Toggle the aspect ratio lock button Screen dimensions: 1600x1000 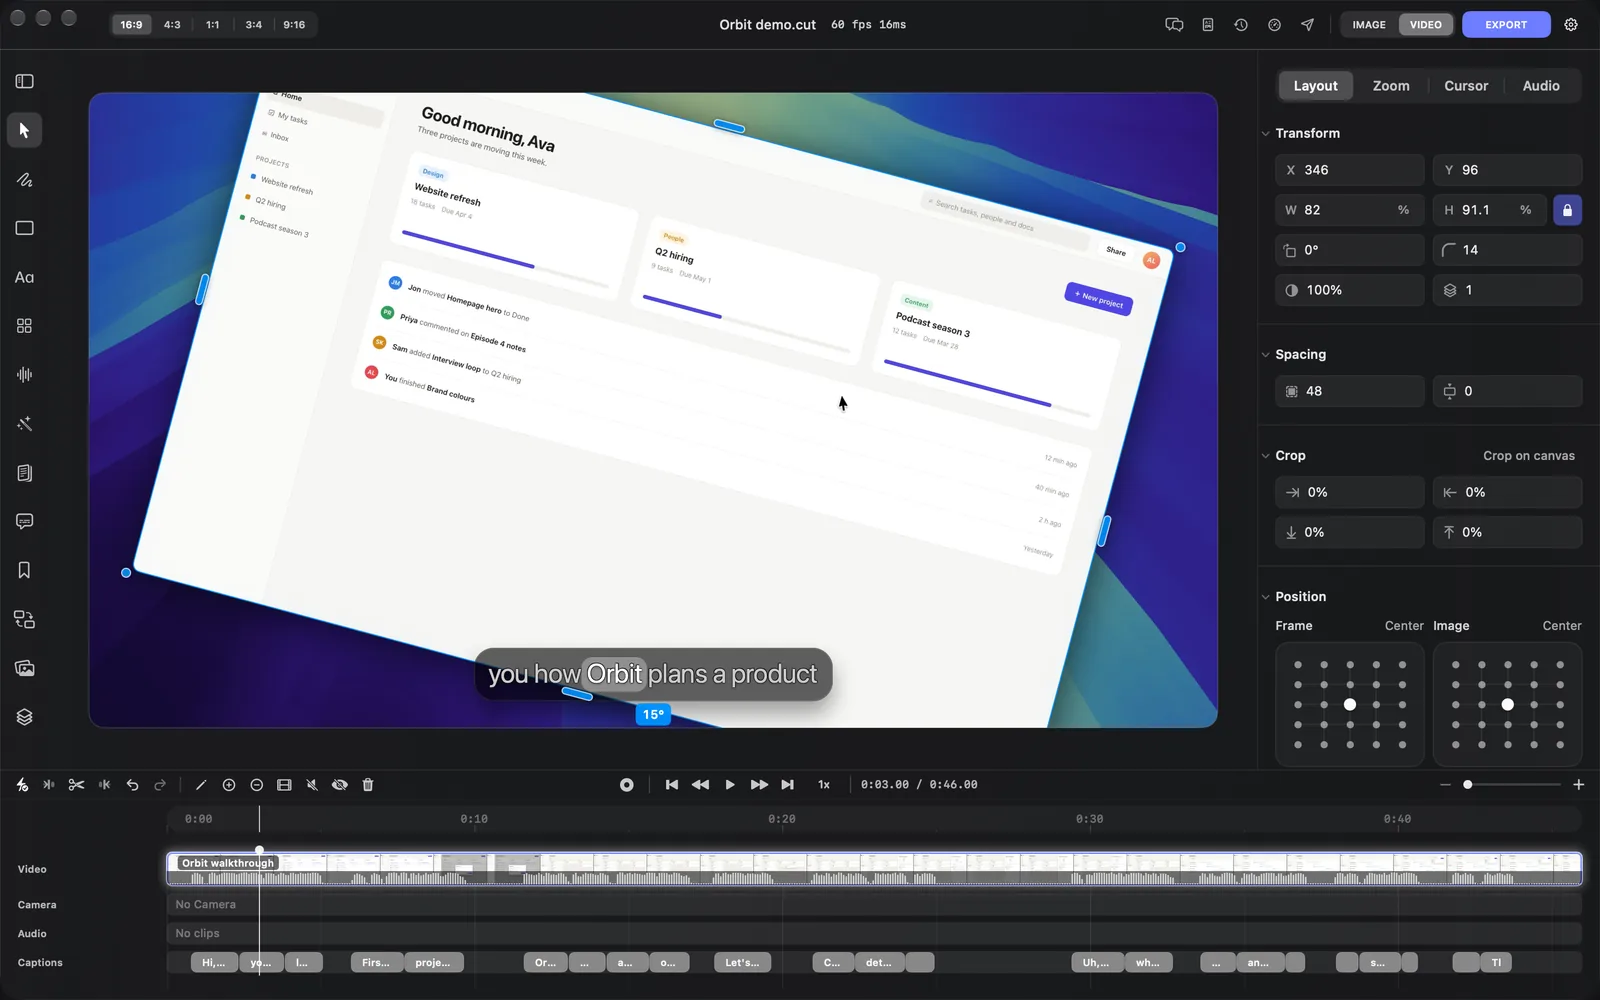point(1567,210)
